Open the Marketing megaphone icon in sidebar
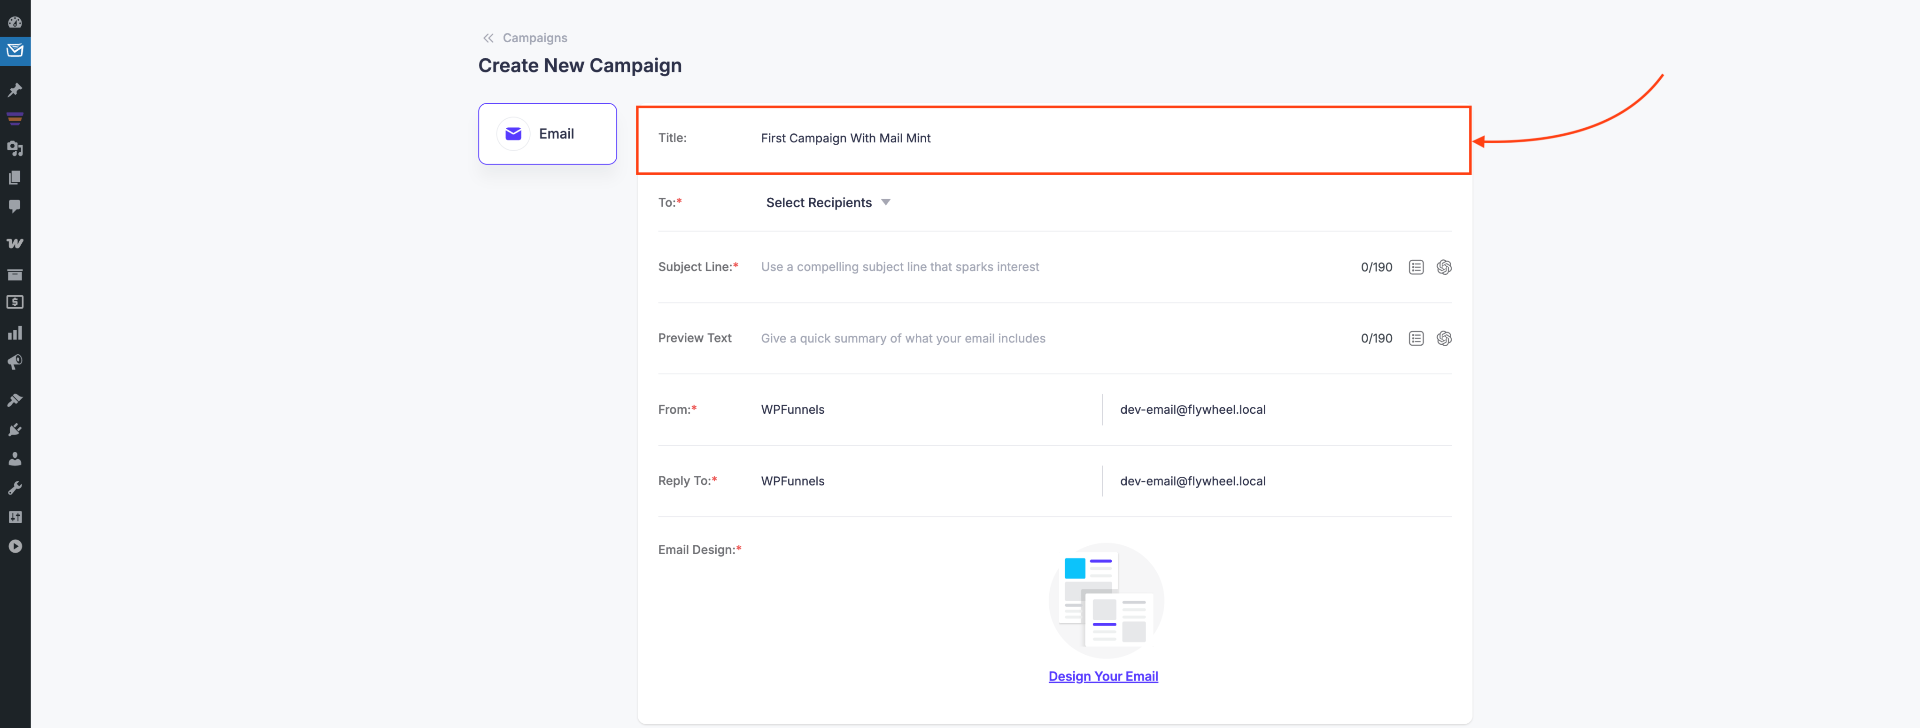1920x728 pixels. (x=15, y=362)
